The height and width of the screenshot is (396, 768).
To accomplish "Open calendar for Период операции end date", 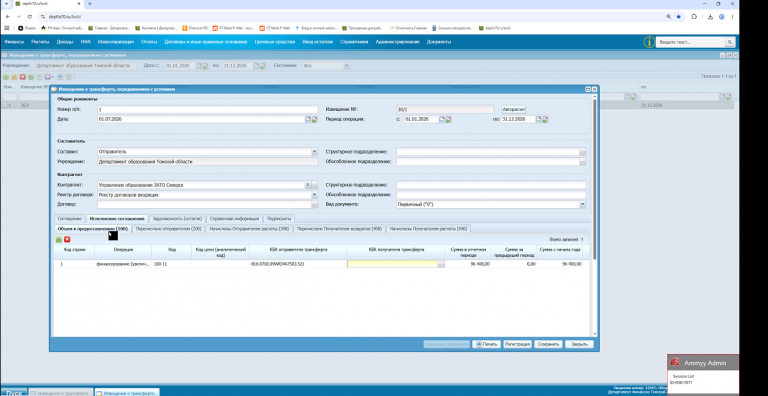I will click(539, 119).
